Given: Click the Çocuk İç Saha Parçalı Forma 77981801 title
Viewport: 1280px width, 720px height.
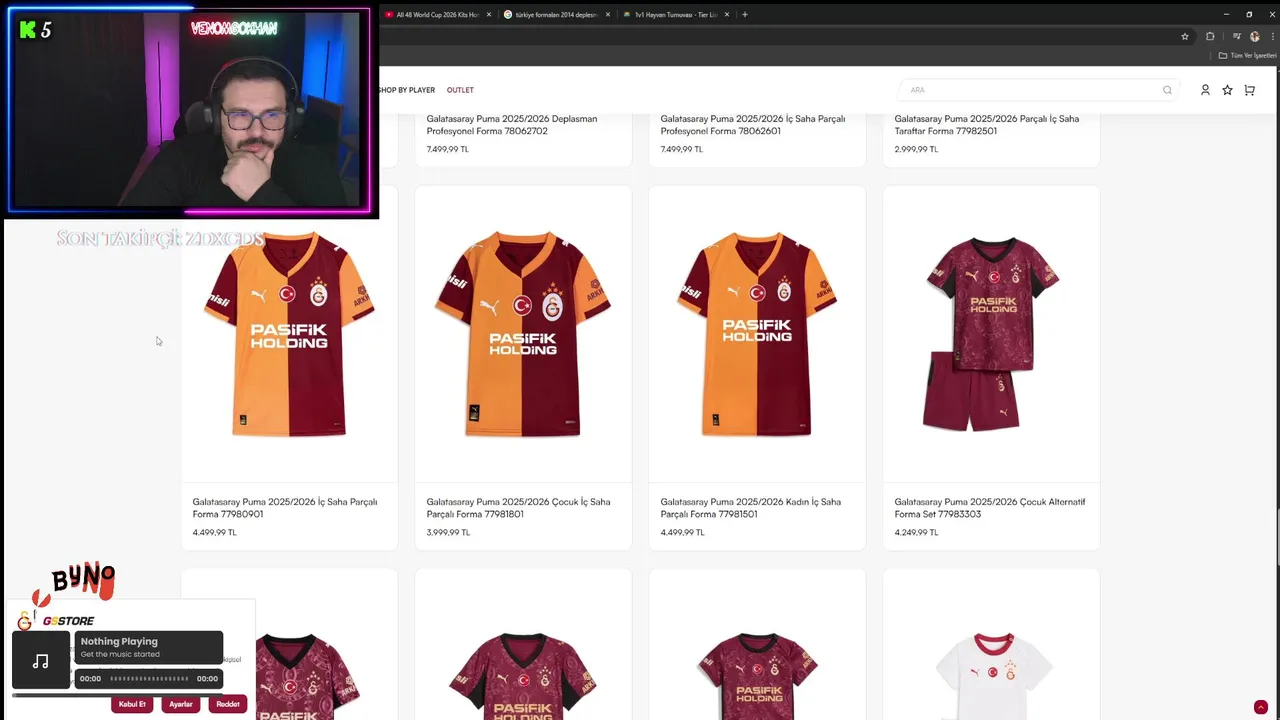Looking at the screenshot, I should point(518,508).
